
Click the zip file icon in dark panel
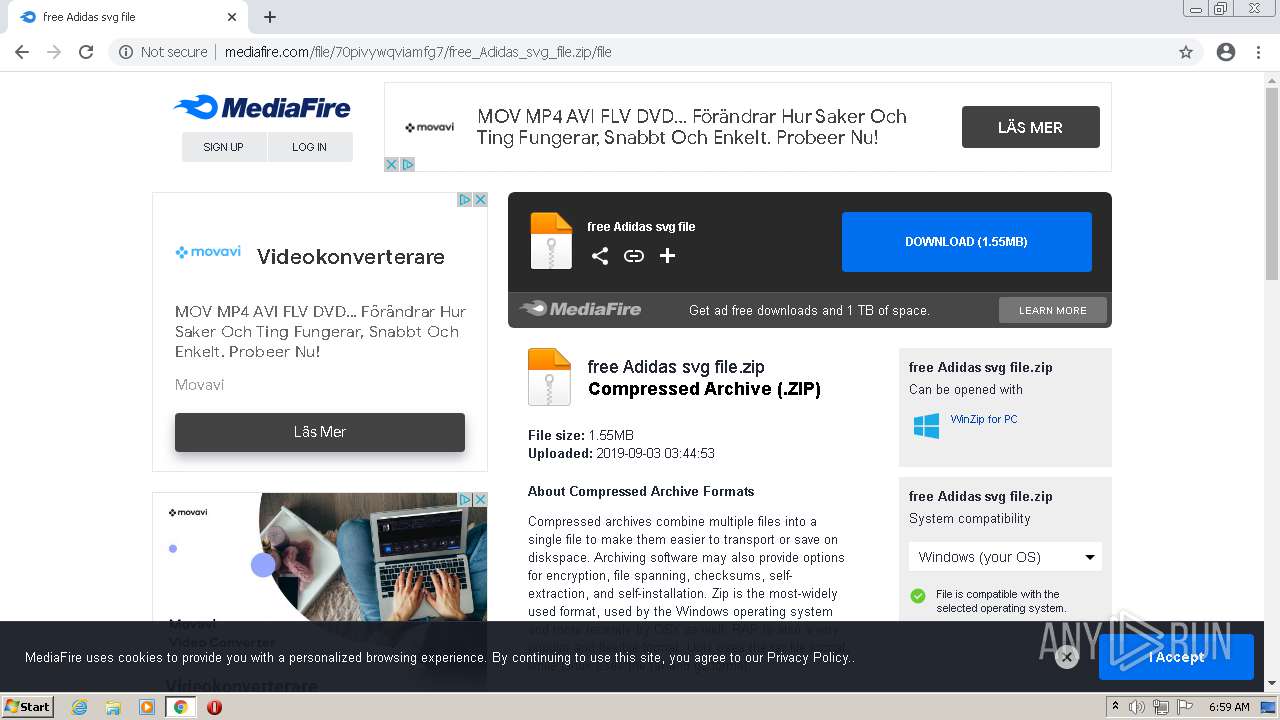(x=551, y=241)
